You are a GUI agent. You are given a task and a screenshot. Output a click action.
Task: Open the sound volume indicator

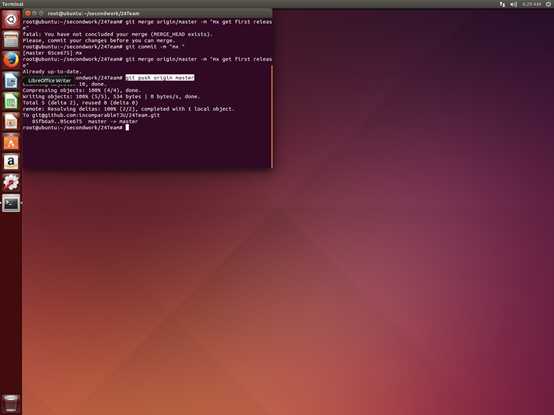(513, 4)
